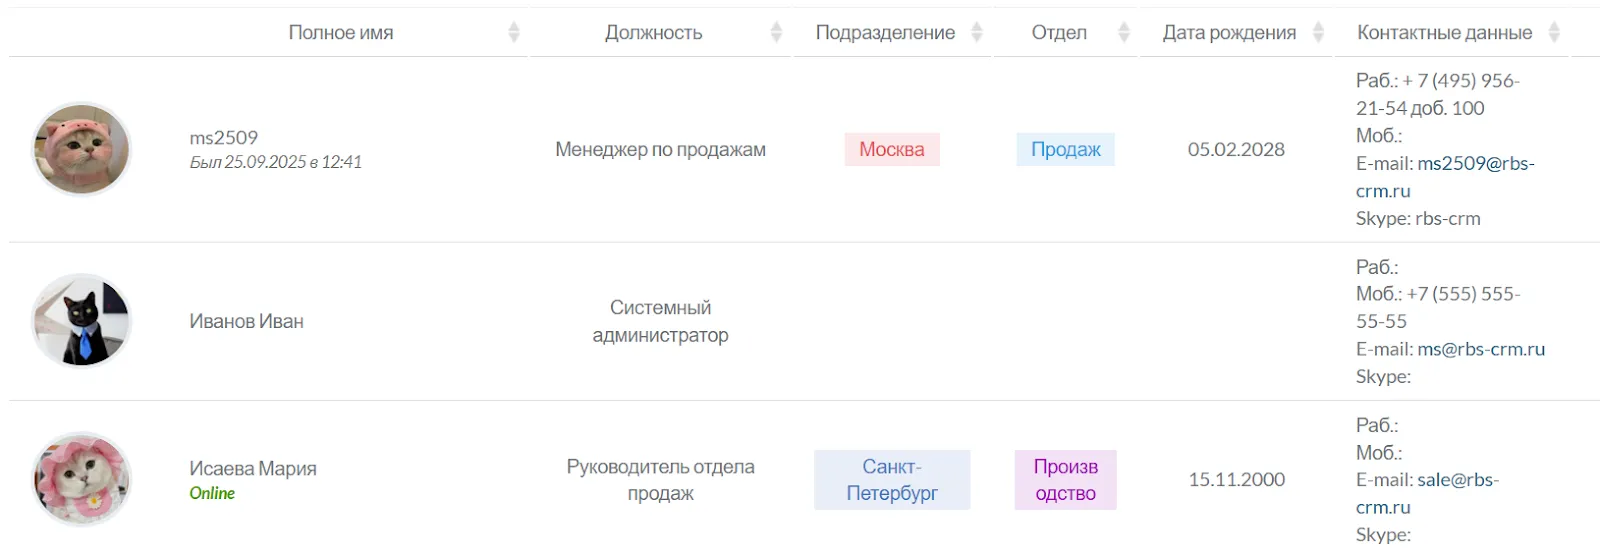Screen dimensions: 1600x554
Task: Select the purple Производство department tag
Action: pos(1065,480)
